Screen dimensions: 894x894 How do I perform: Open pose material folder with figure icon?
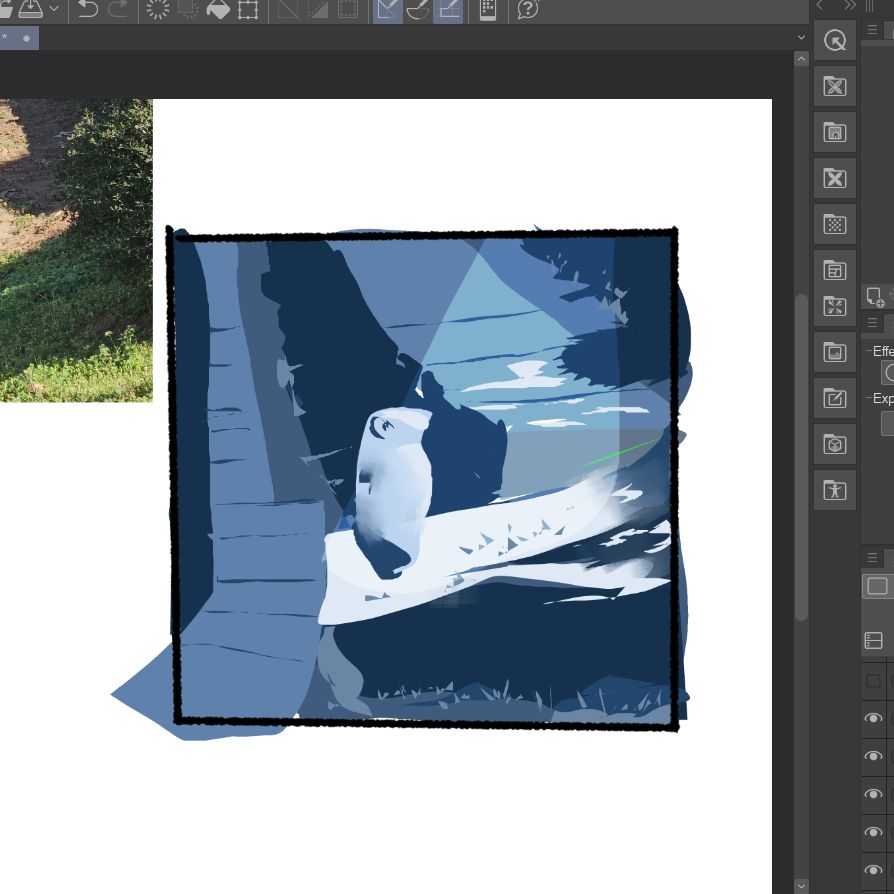(x=835, y=490)
